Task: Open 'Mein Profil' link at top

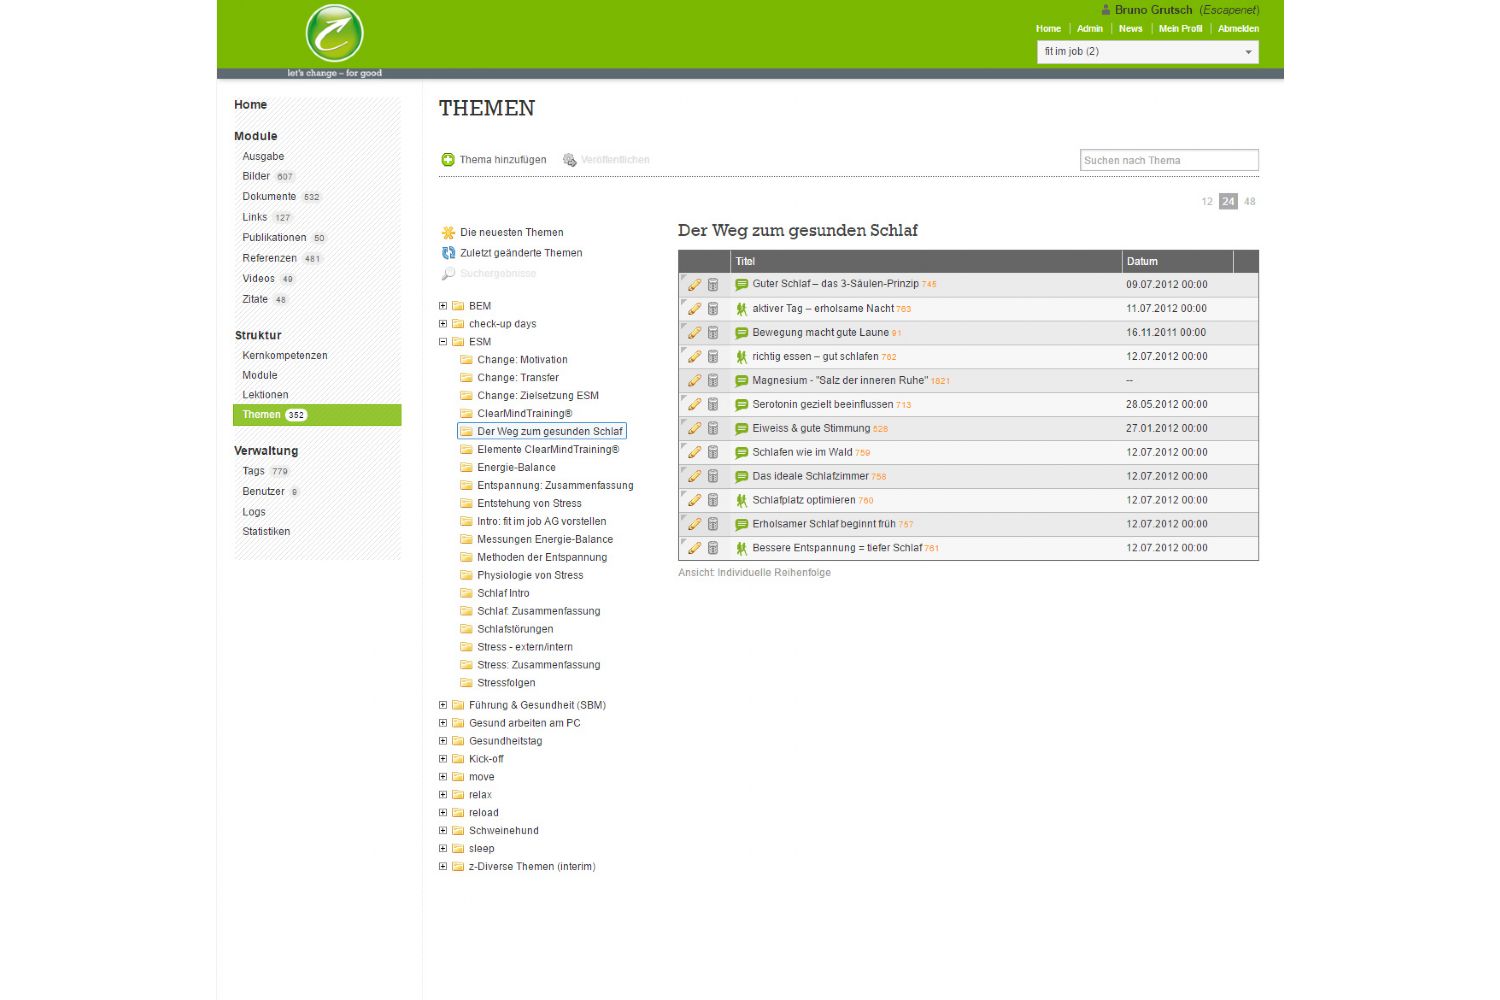Action: click(x=1180, y=29)
